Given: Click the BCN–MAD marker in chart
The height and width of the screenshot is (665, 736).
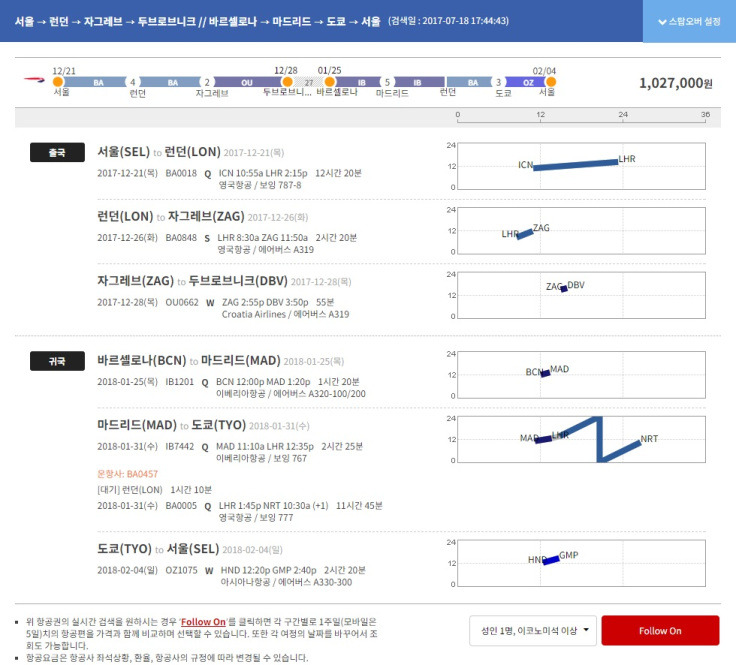Looking at the screenshot, I should [x=545, y=374].
